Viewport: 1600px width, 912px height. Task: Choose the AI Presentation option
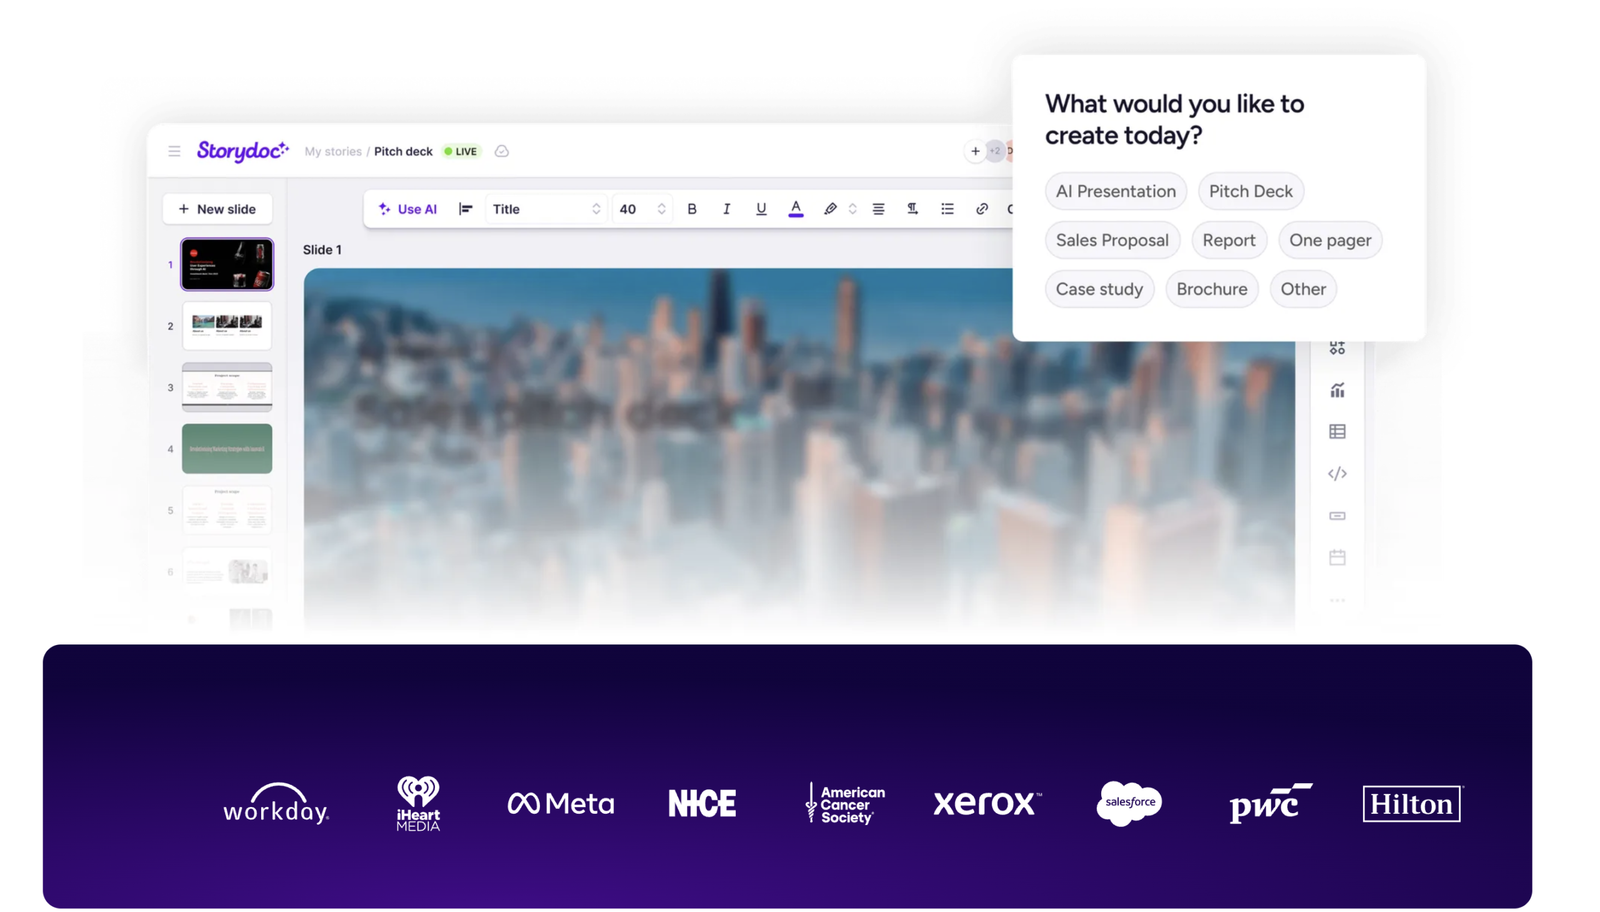pyautogui.click(x=1116, y=191)
